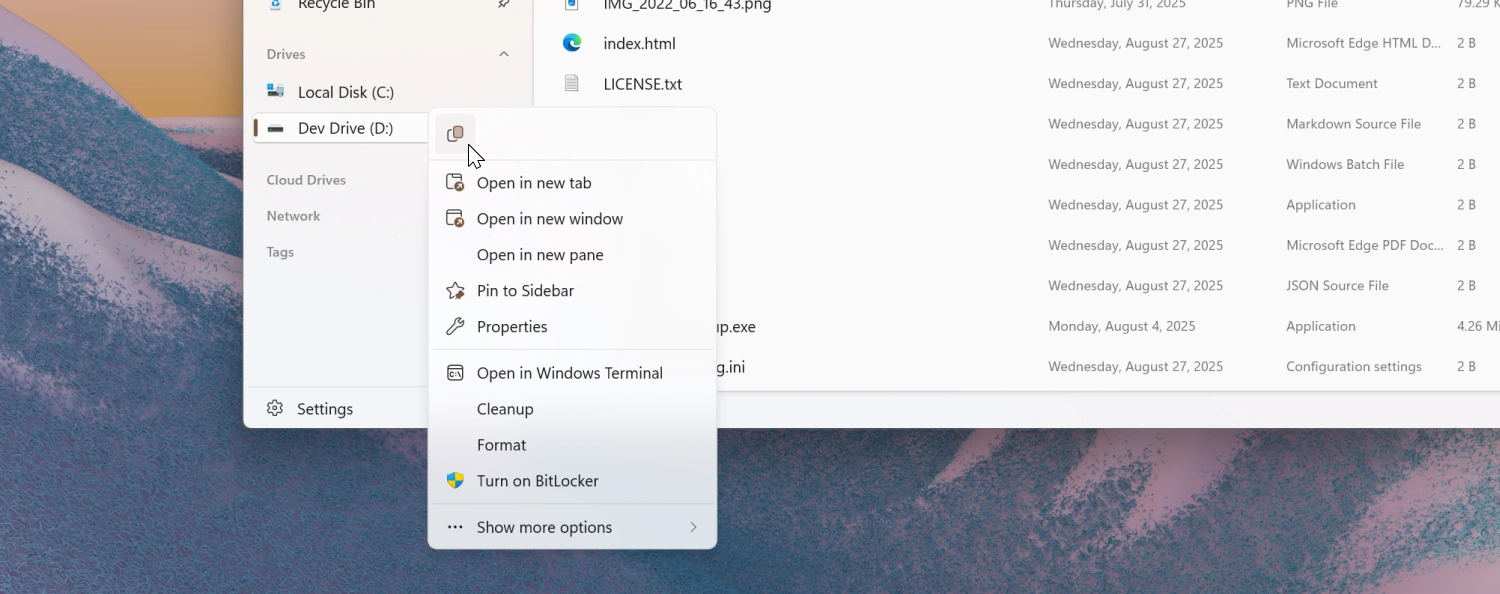The image size is (1500, 594).
Task: Select Cloud Drives in the sidebar
Action: 306,180
